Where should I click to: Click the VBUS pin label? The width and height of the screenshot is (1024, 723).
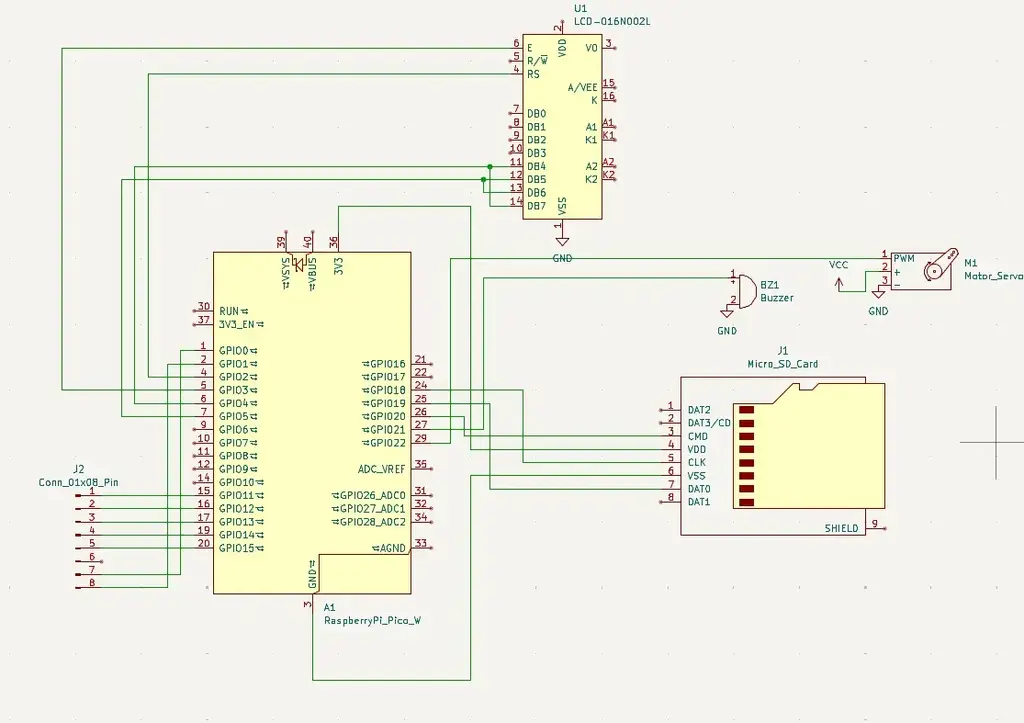(x=312, y=270)
